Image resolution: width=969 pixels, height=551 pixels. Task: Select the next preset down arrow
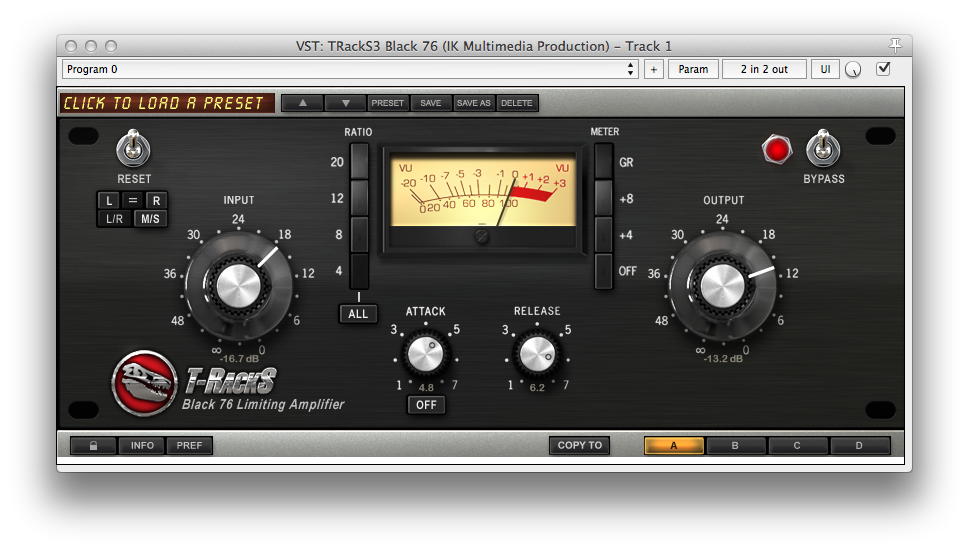(x=345, y=103)
